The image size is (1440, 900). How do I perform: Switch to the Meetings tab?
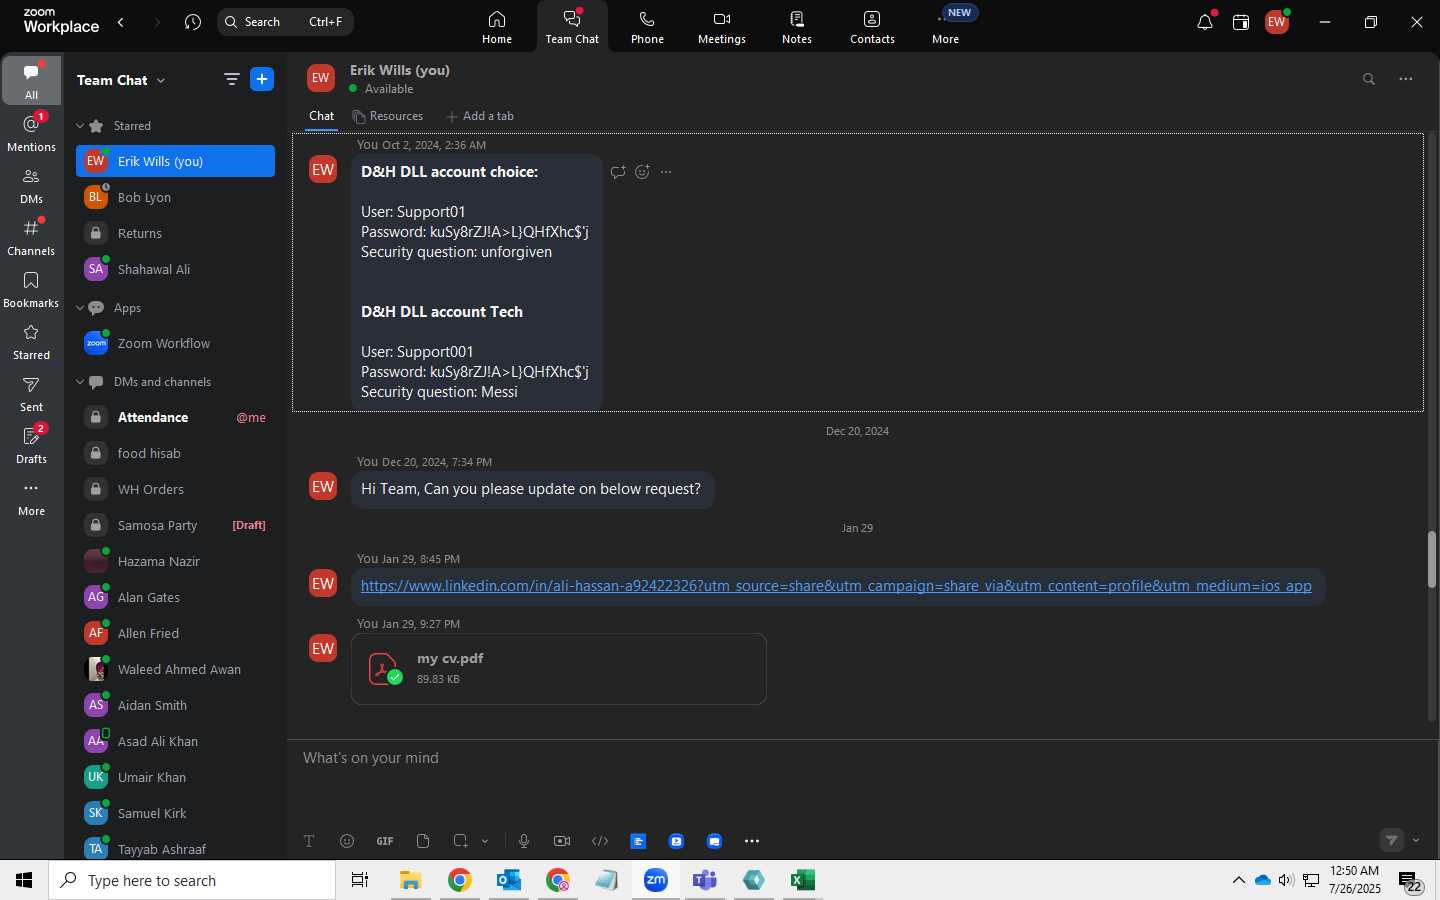722,27
